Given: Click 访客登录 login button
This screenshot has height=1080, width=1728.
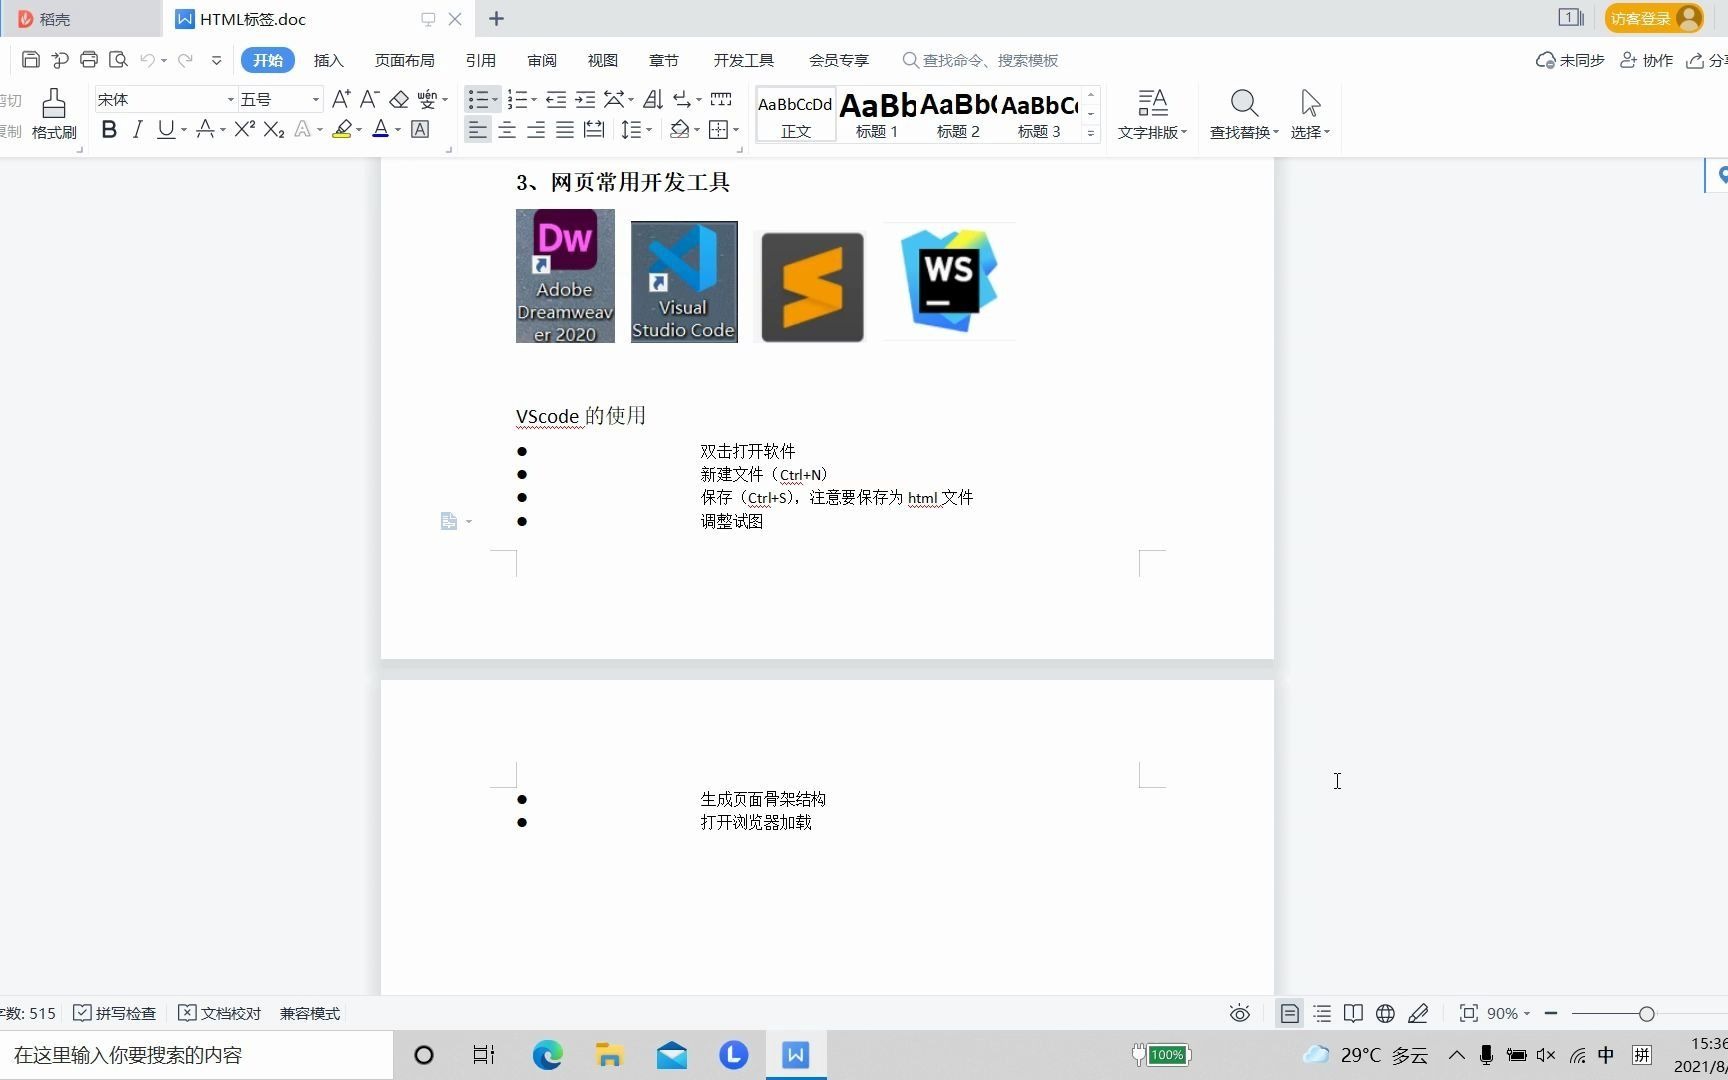Looking at the screenshot, I should [x=1654, y=18].
